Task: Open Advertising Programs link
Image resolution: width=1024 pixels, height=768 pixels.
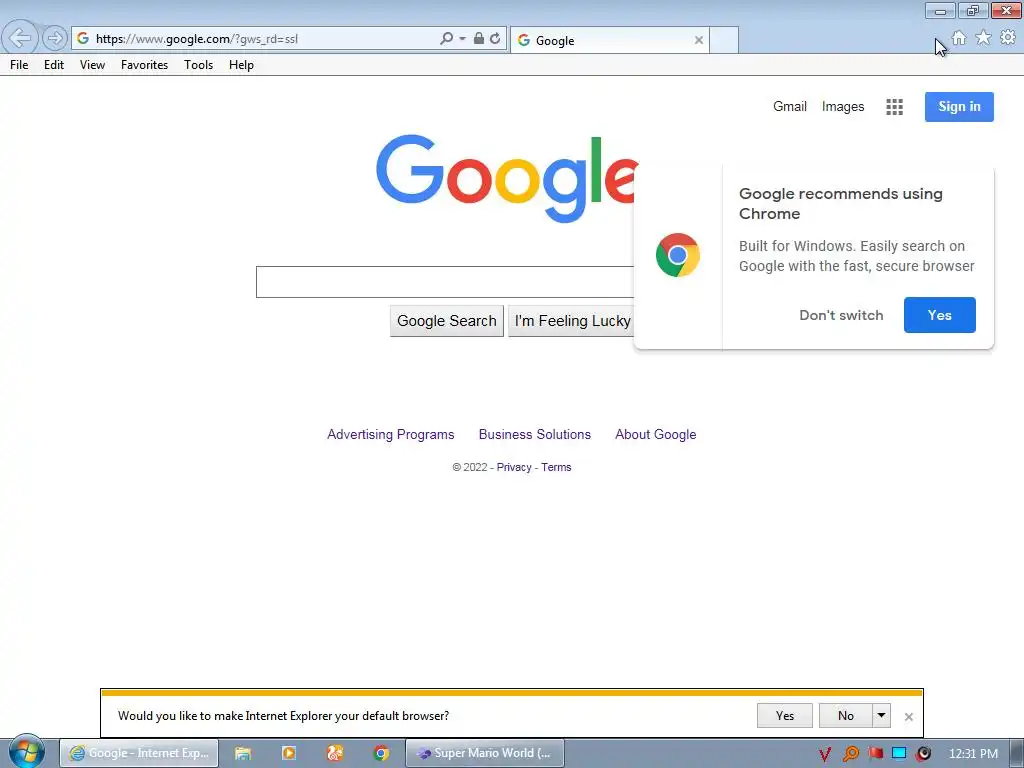Action: point(391,434)
